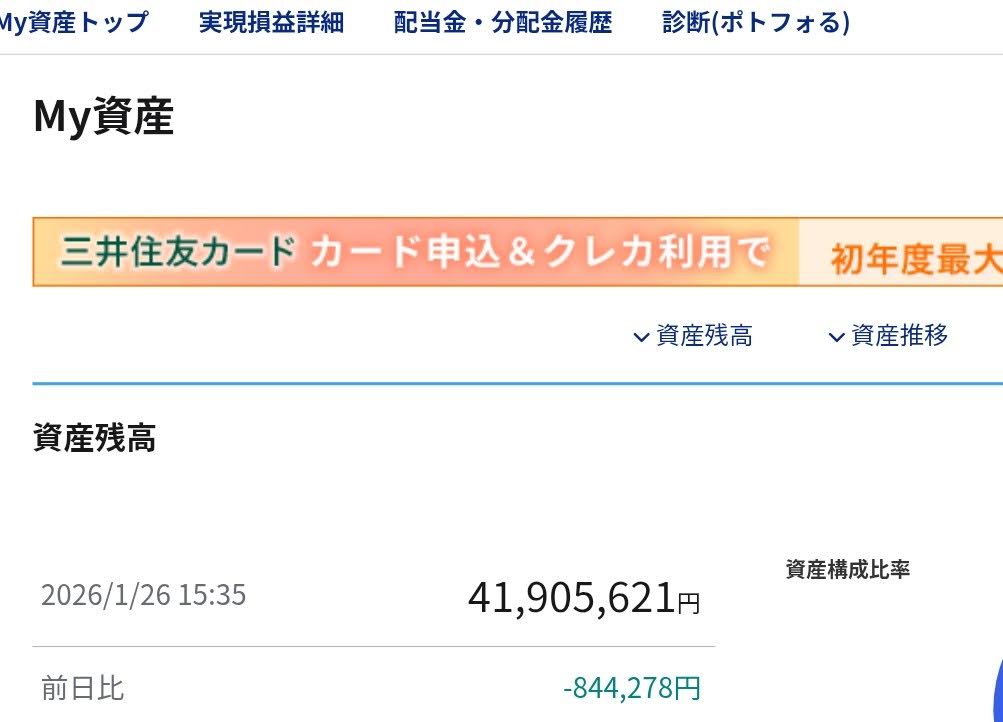Click the bold 資産残高 section heading
1003x722 pixels.
tap(94, 438)
